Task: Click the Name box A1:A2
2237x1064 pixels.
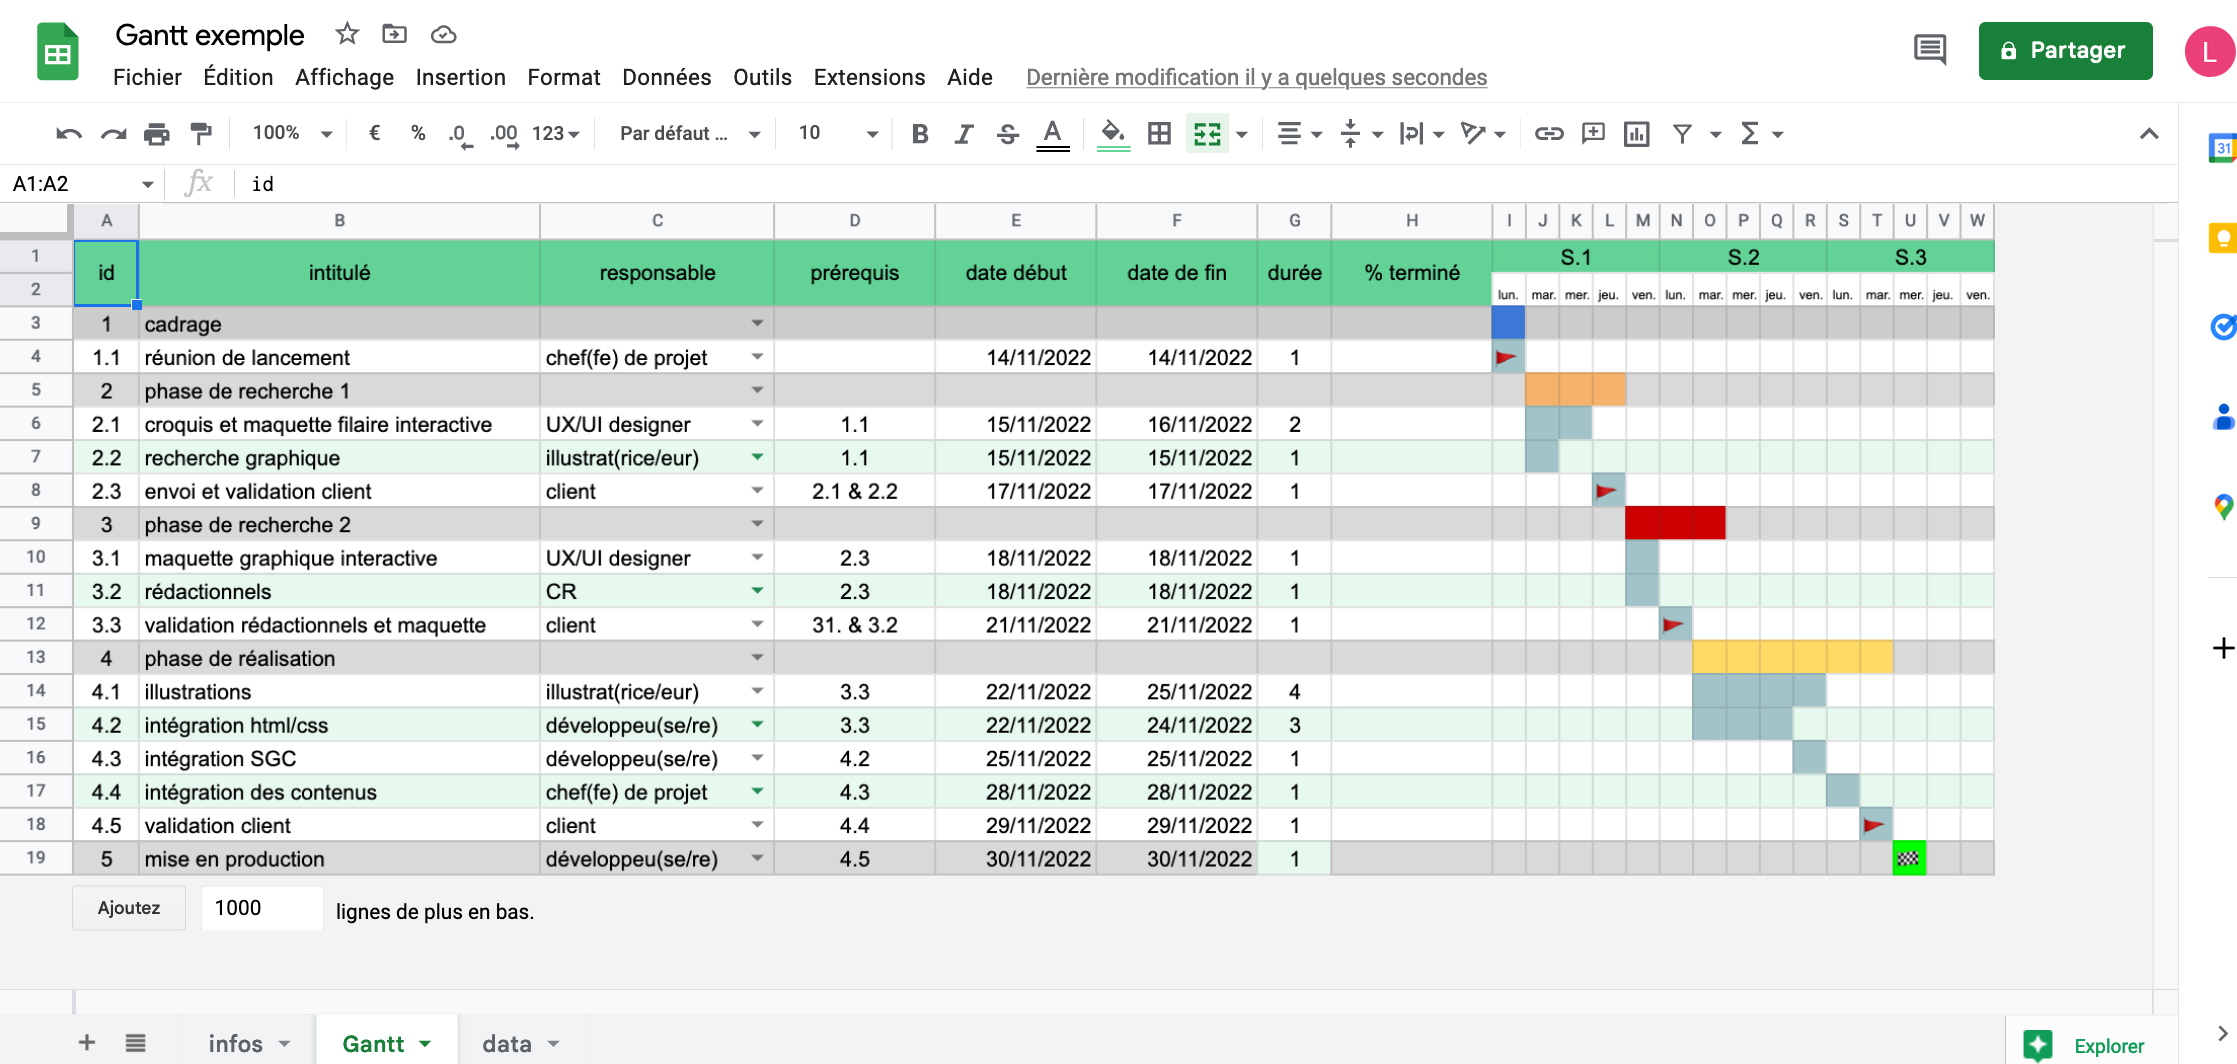Action: [82, 184]
